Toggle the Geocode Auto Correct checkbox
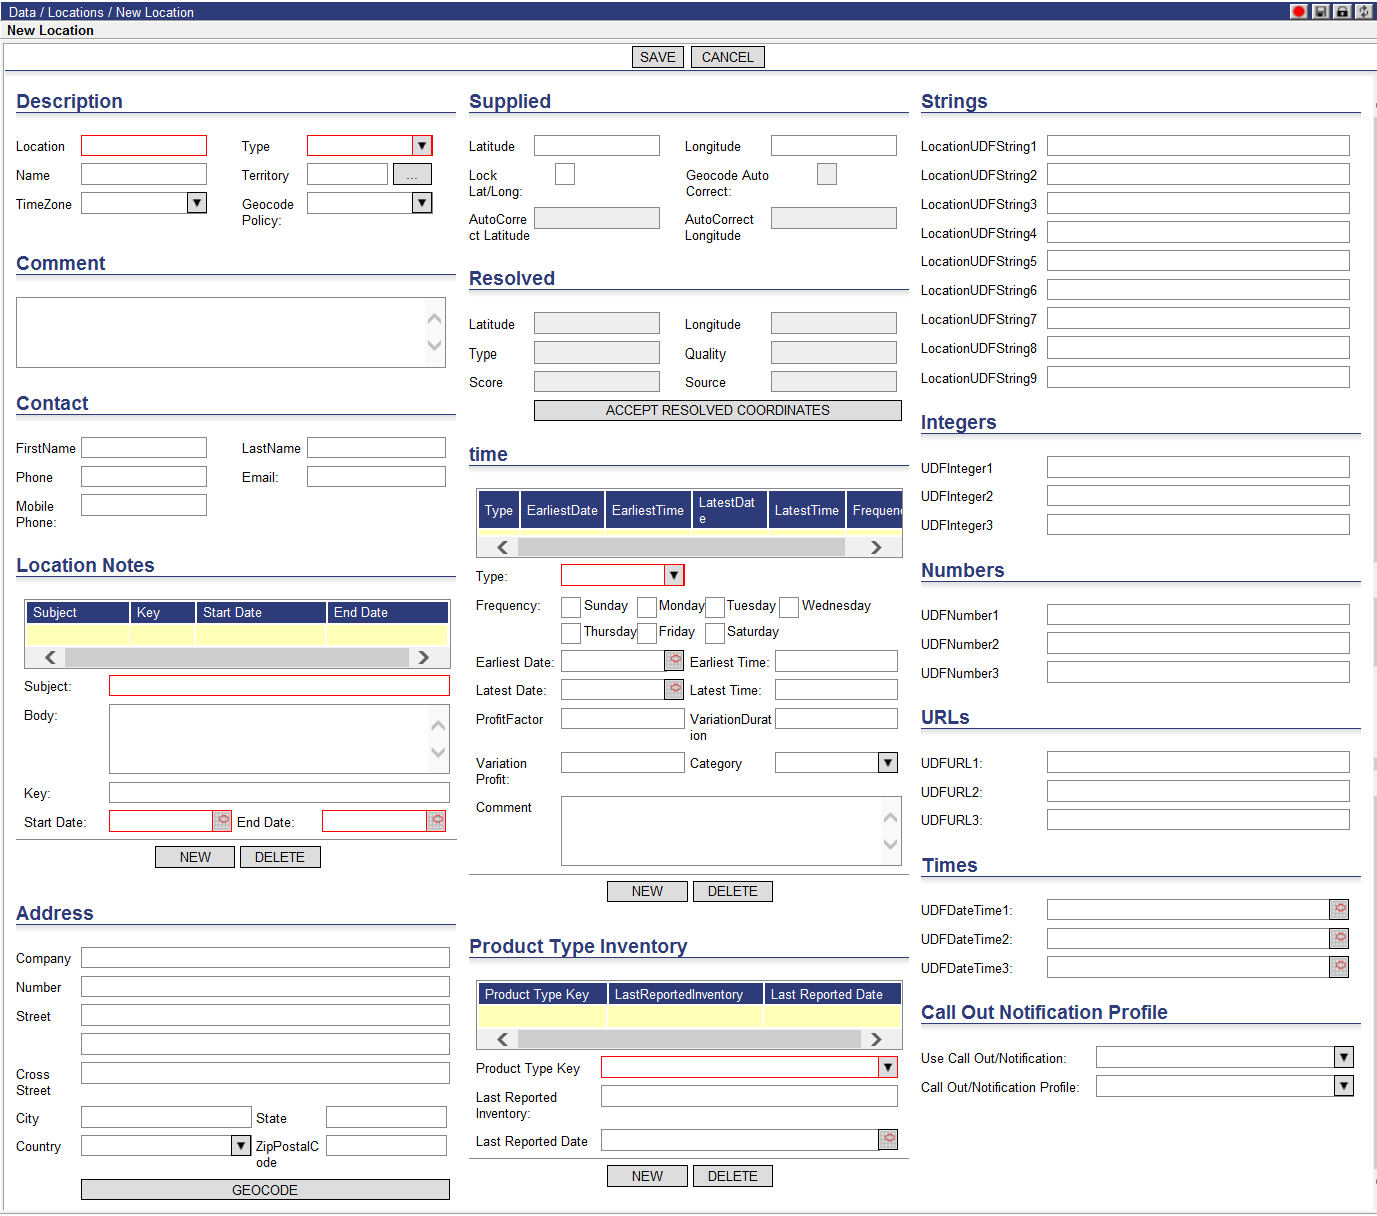The height and width of the screenshot is (1216, 1377). pyautogui.click(x=827, y=174)
